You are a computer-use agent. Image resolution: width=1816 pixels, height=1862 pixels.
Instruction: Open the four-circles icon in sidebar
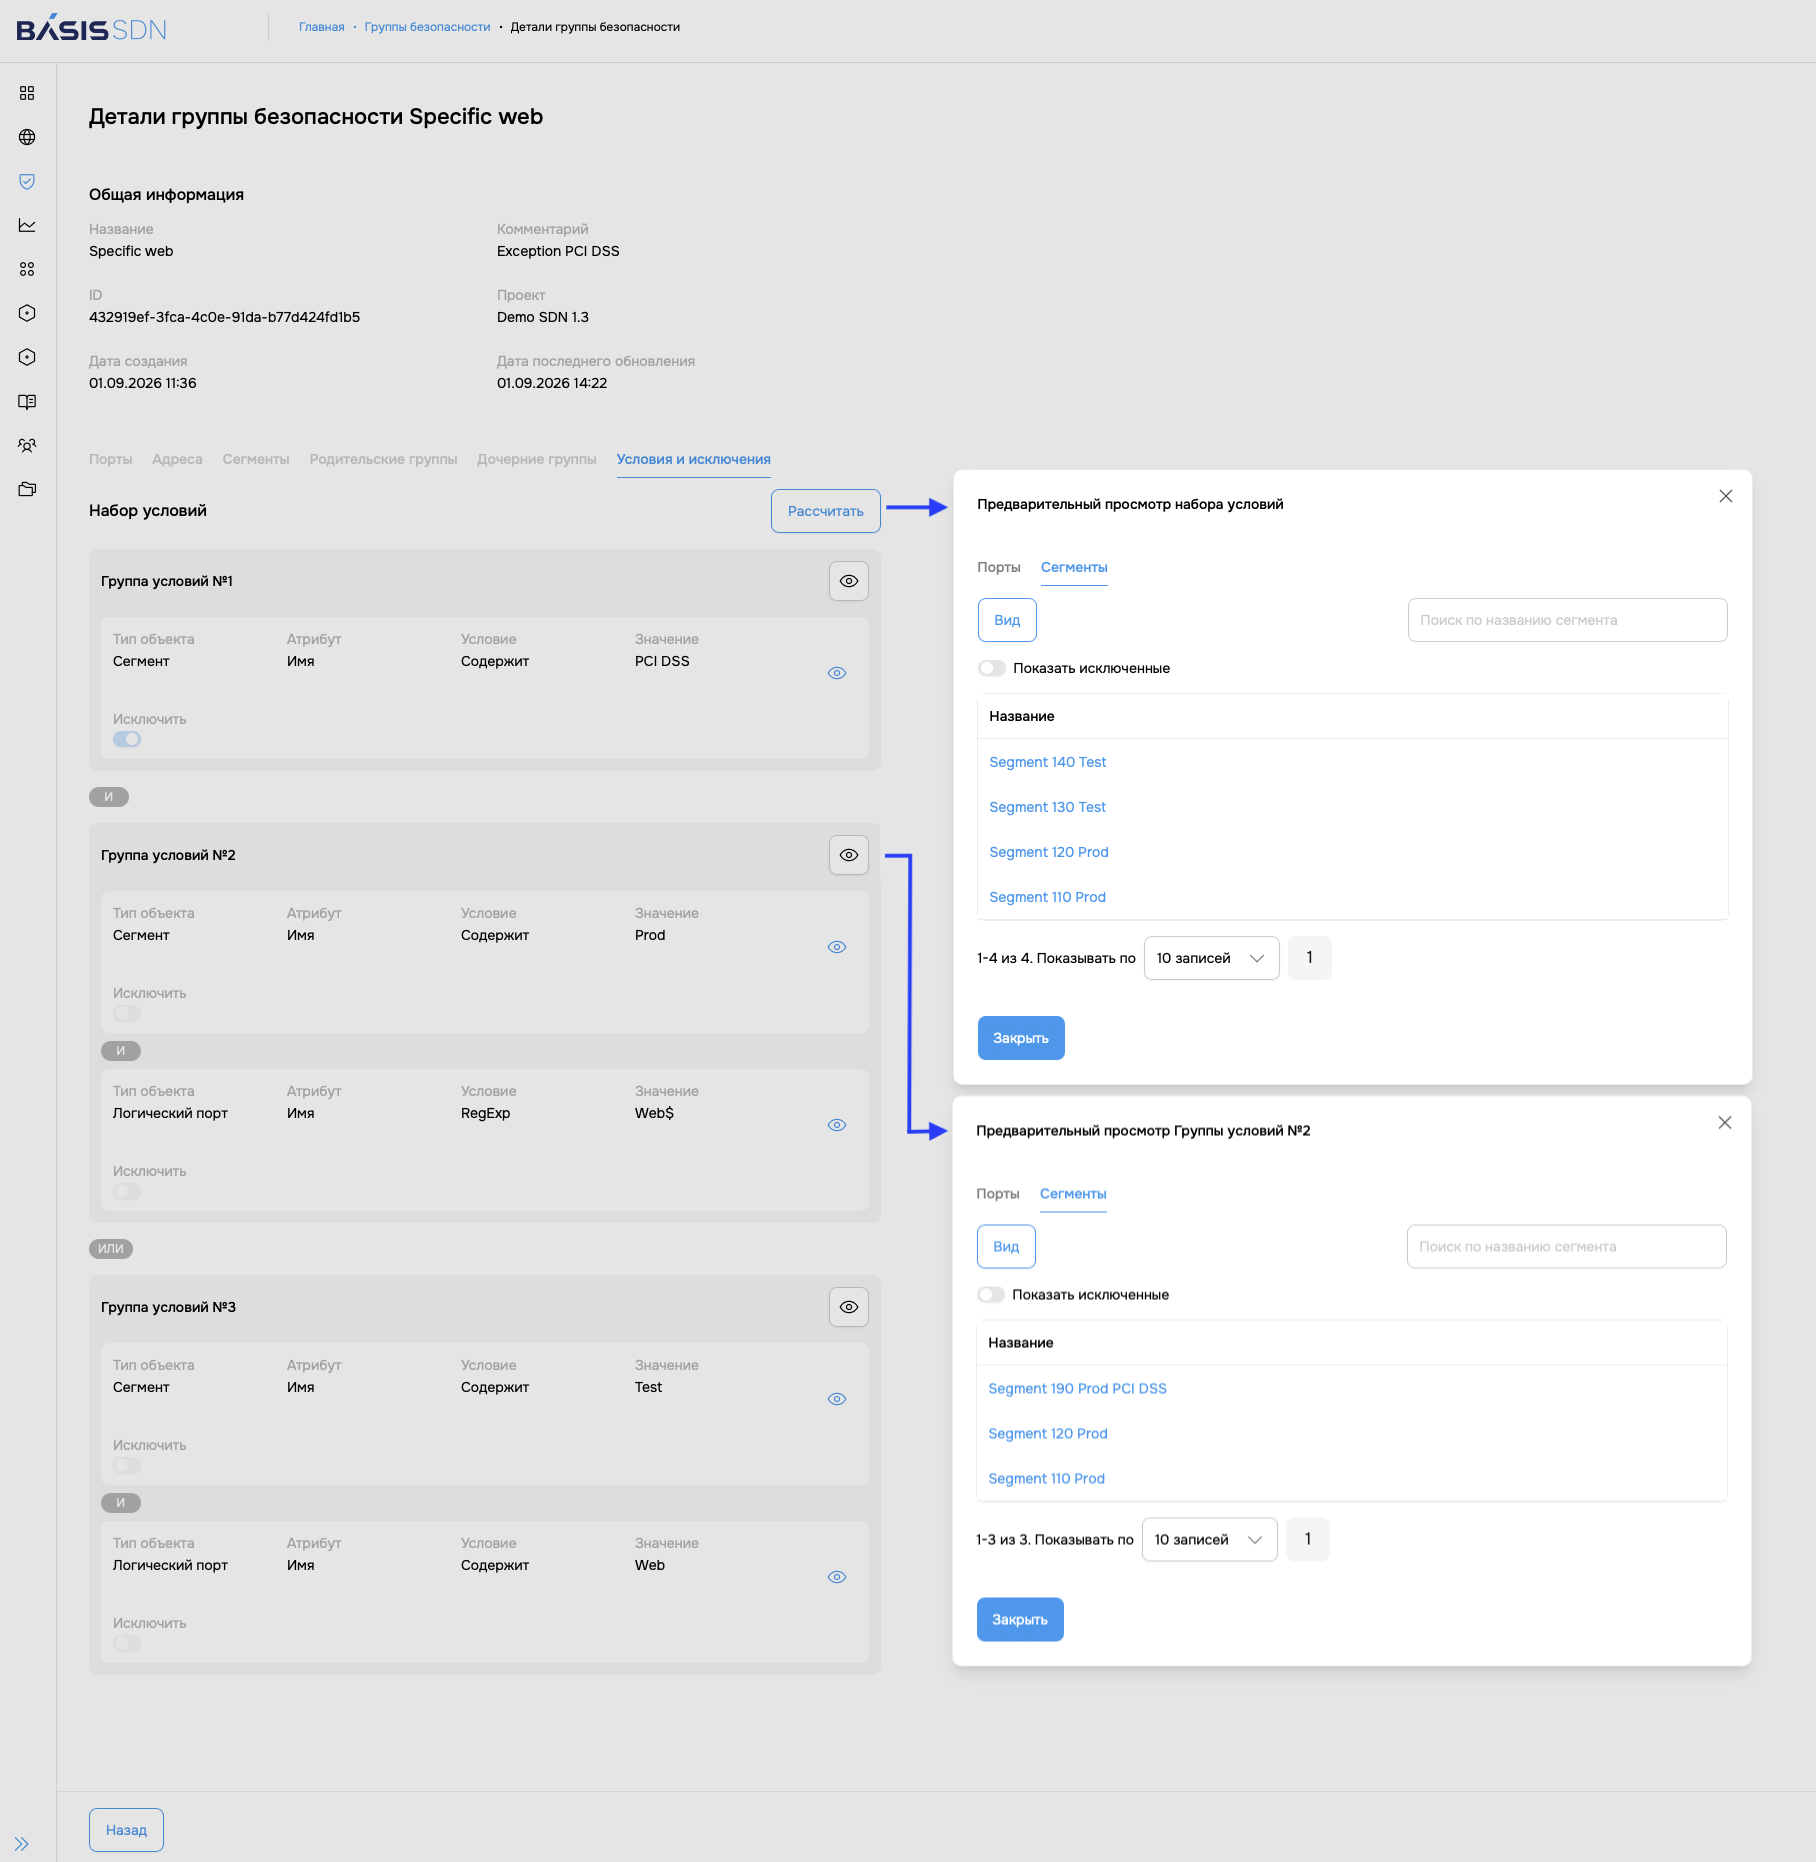tap(27, 269)
